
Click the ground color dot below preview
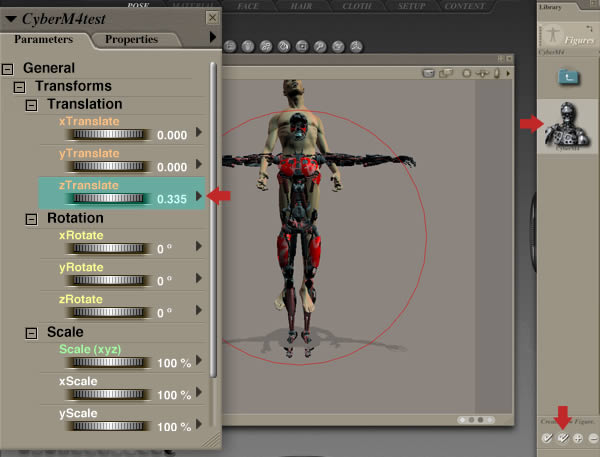point(489,420)
